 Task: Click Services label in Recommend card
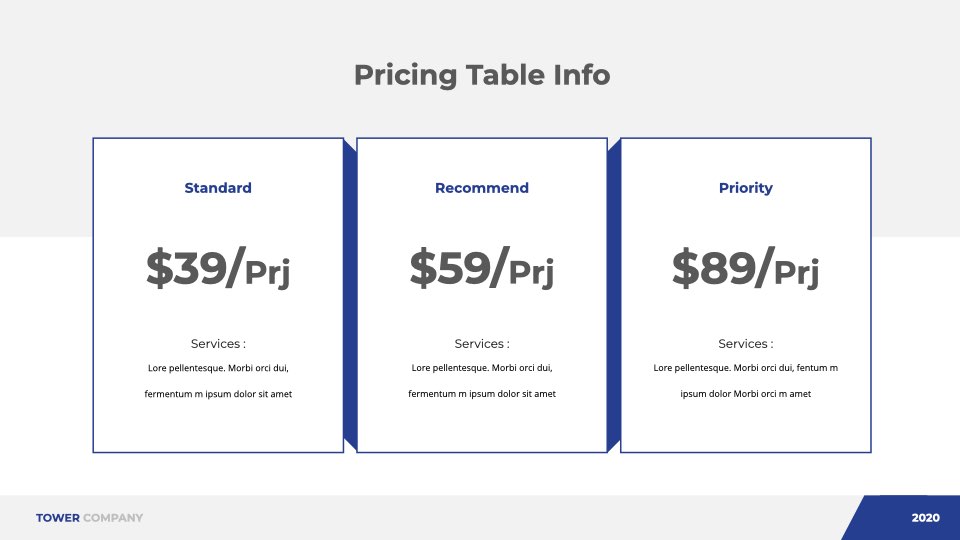pyautogui.click(x=482, y=344)
